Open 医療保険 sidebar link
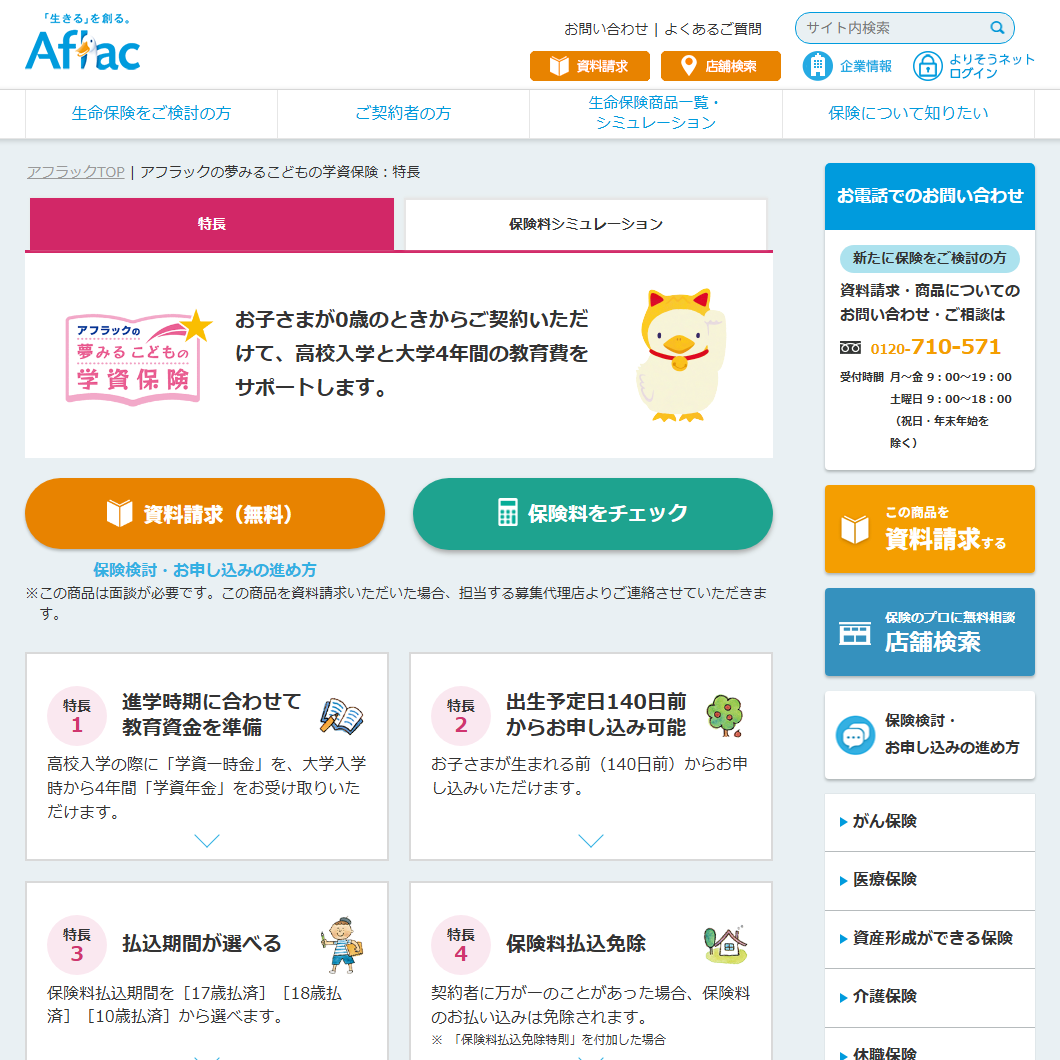 [930, 881]
